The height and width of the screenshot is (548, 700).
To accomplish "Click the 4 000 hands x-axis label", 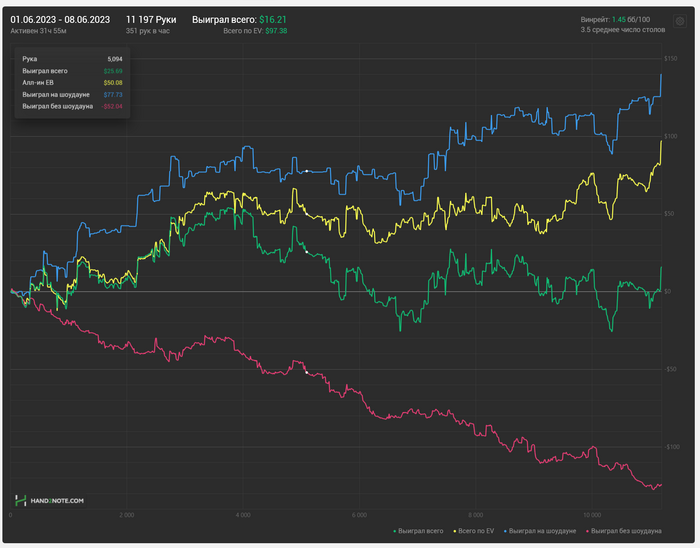I will 243,515.
